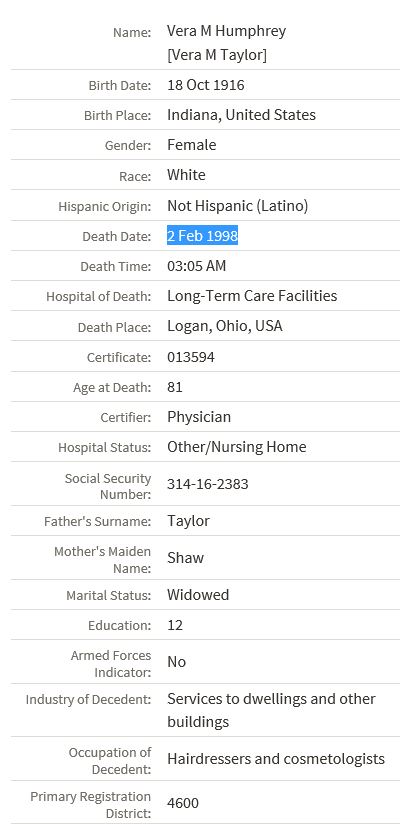The height and width of the screenshot is (824, 413).
Task: Click the name Vera M Humphrey
Action: point(226,32)
